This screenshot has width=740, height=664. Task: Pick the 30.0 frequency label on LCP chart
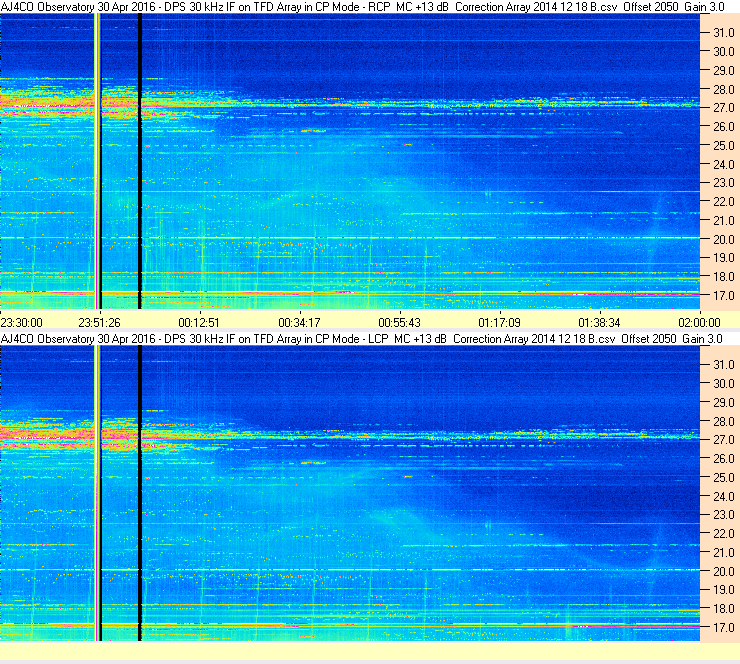pyautogui.click(x=724, y=383)
